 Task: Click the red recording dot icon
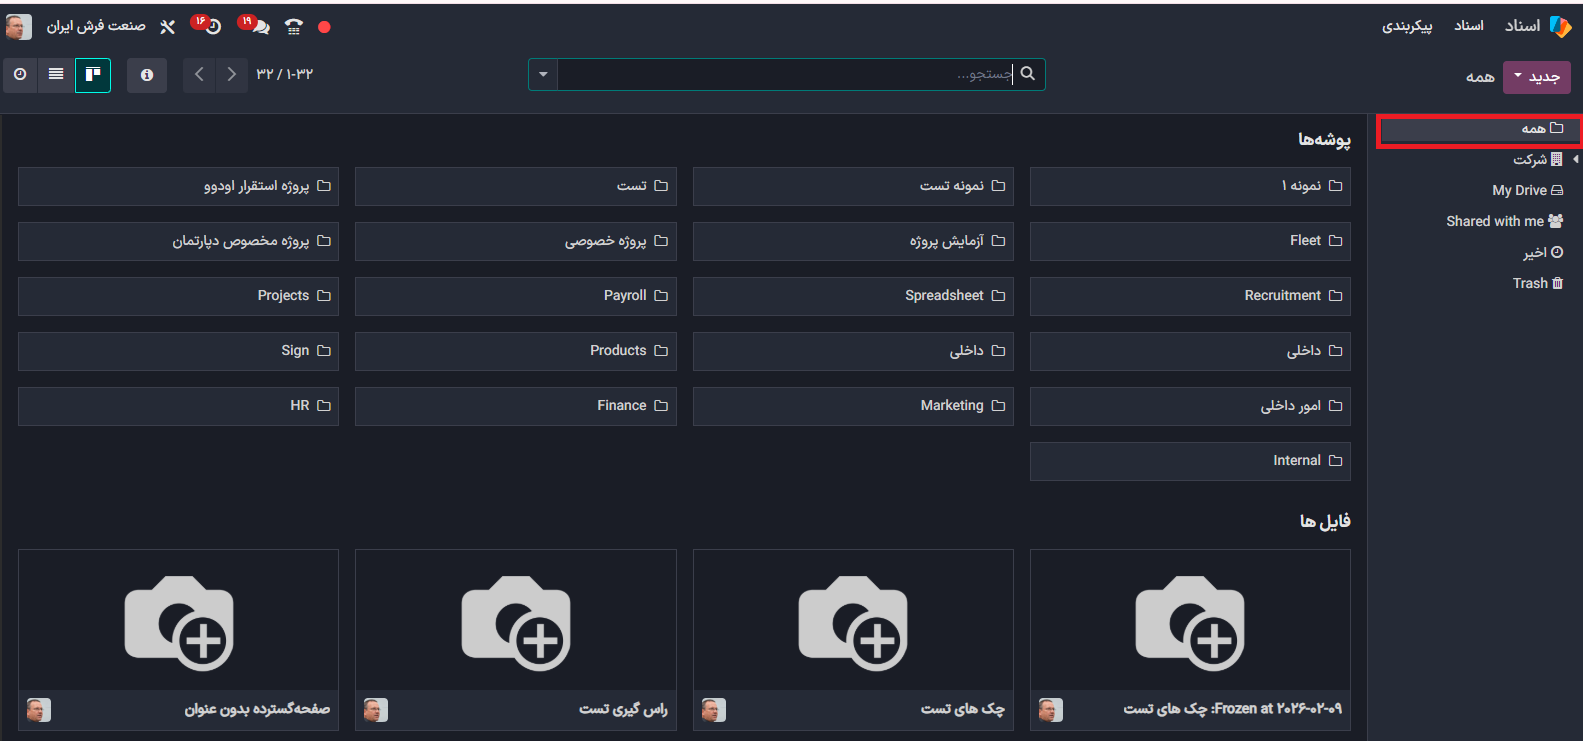(324, 27)
